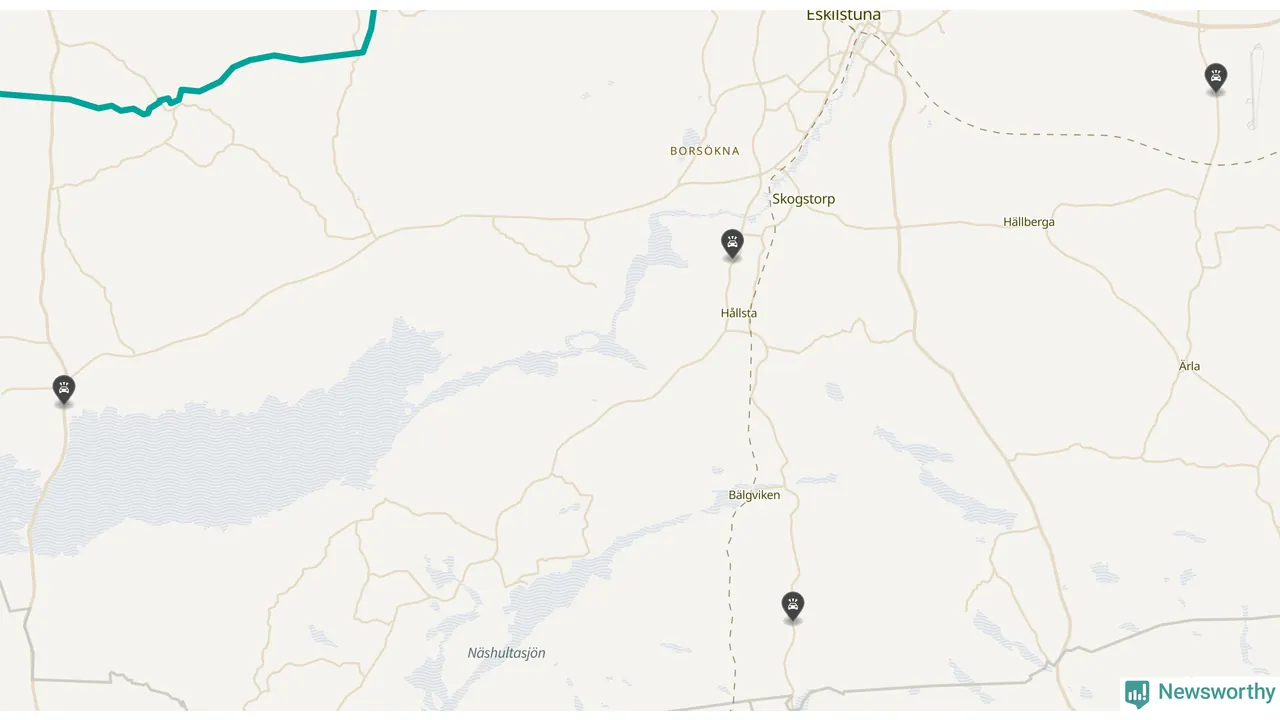Image resolution: width=1280 pixels, height=720 pixels.
Task: Click the Näshultasjön lake label
Action: [507, 653]
